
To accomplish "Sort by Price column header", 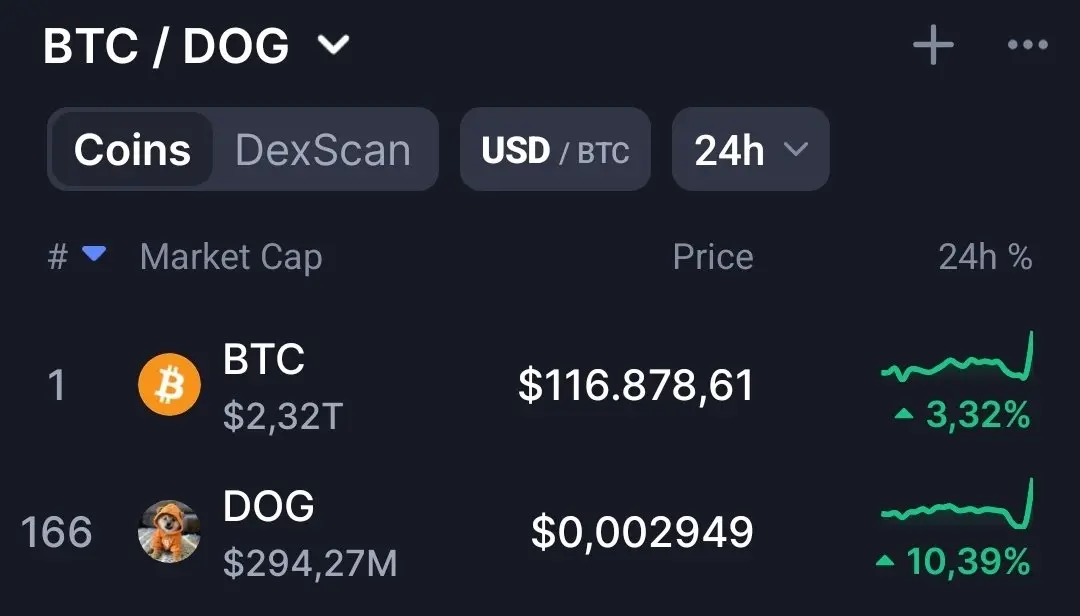I will pyautogui.click(x=713, y=257).
